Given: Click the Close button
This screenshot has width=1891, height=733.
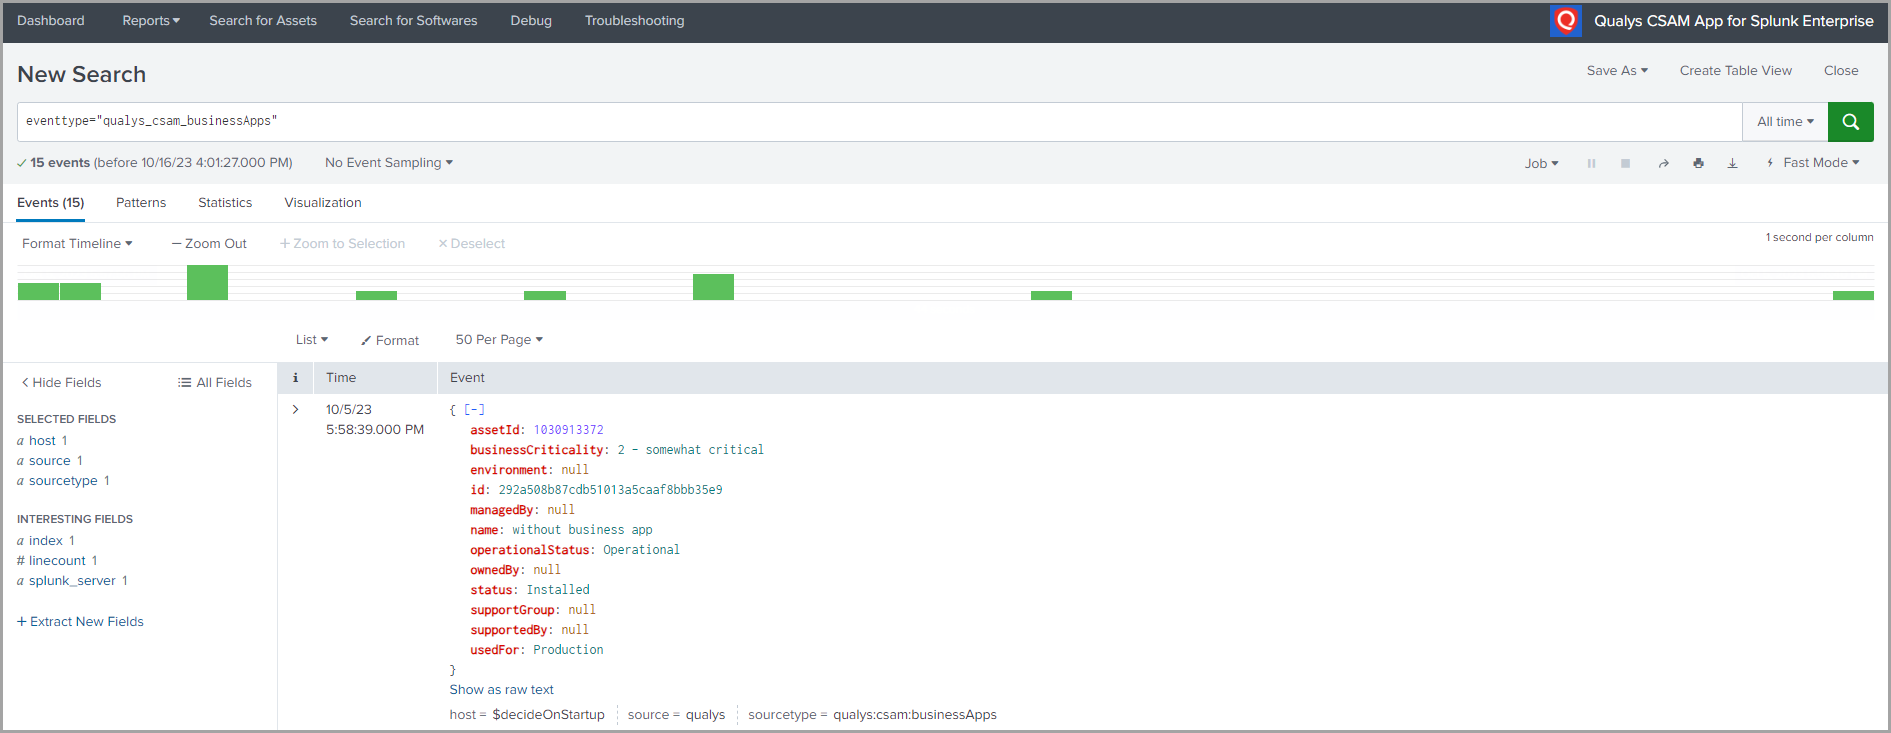Looking at the screenshot, I should pyautogui.click(x=1841, y=70).
